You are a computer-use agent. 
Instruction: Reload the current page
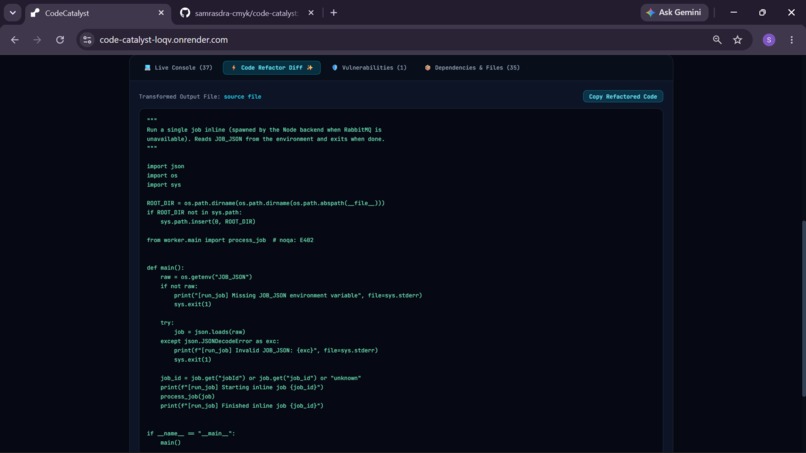(60, 40)
